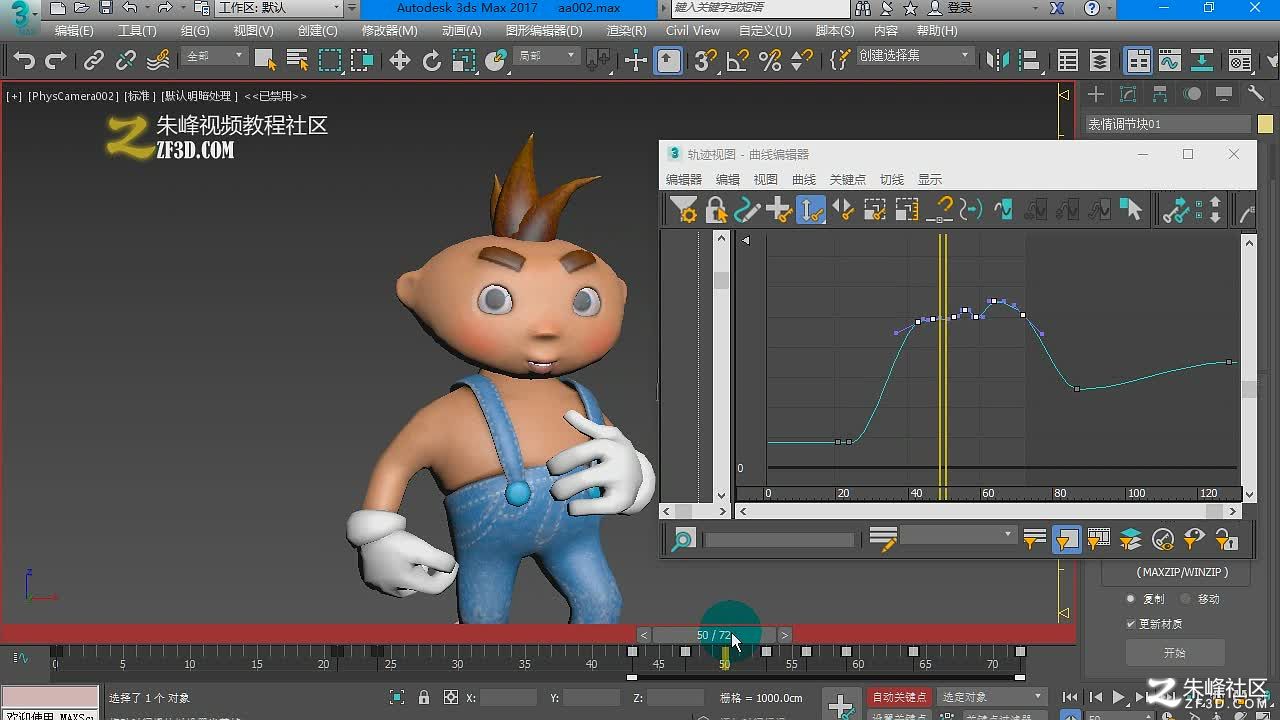The height and width of the screenshot is (720, 1280).
Task: Open the 全部 selection filter dropdown
Action: [215, 57]
